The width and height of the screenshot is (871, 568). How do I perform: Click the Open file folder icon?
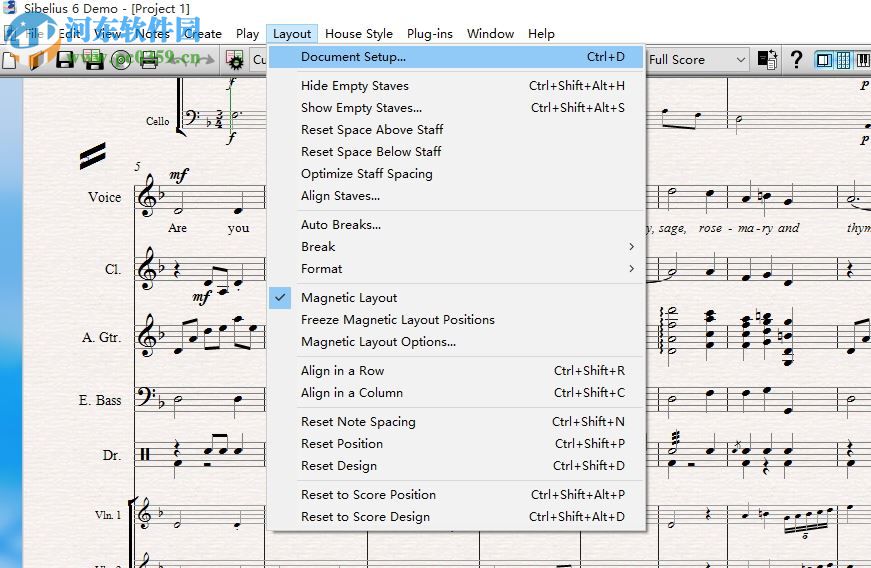[x=37, y=59]
